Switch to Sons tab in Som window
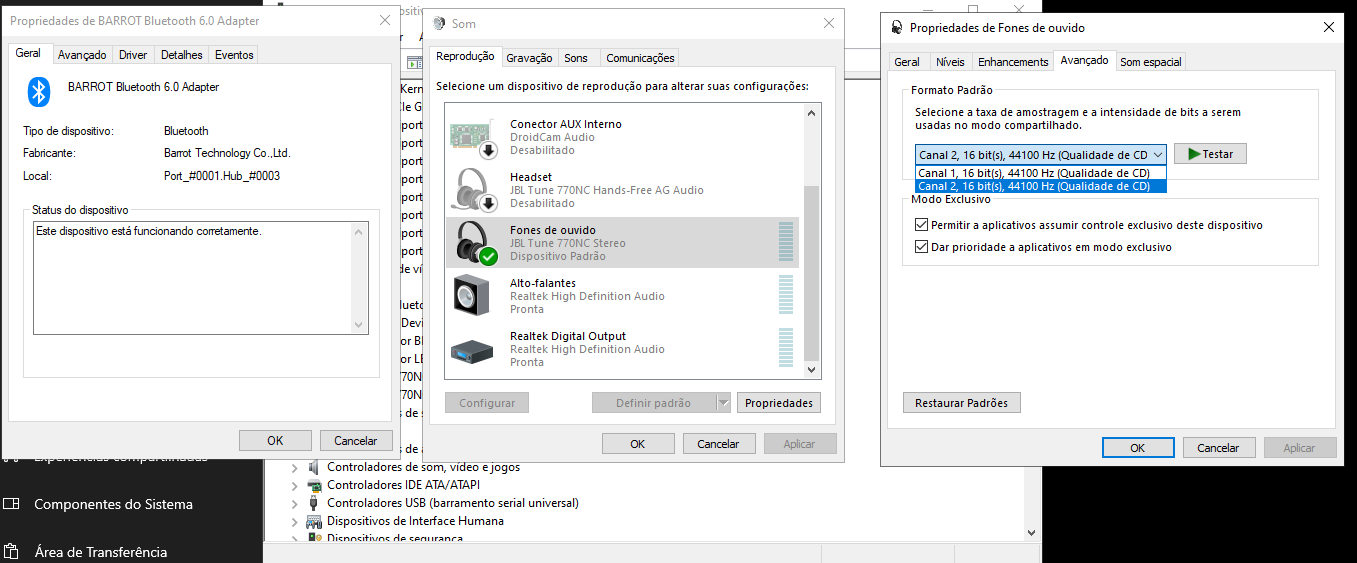The width and height of the screenshot is (1357, 563). (575, 58)
